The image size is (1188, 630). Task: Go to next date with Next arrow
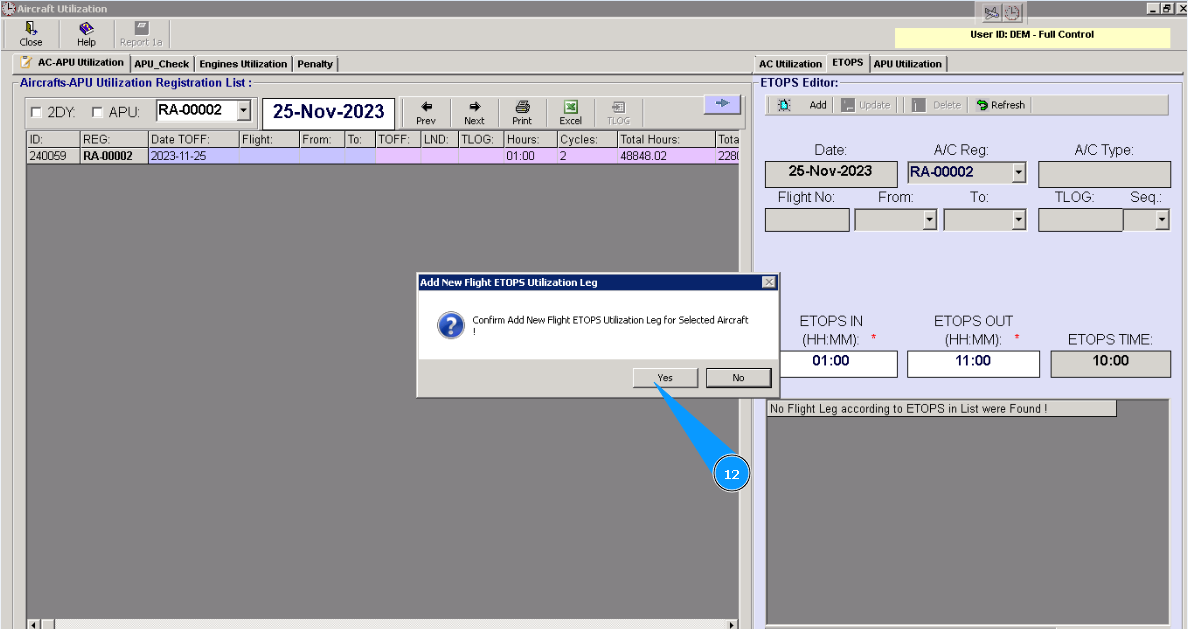pyautogui.click(x=474, y=112)
